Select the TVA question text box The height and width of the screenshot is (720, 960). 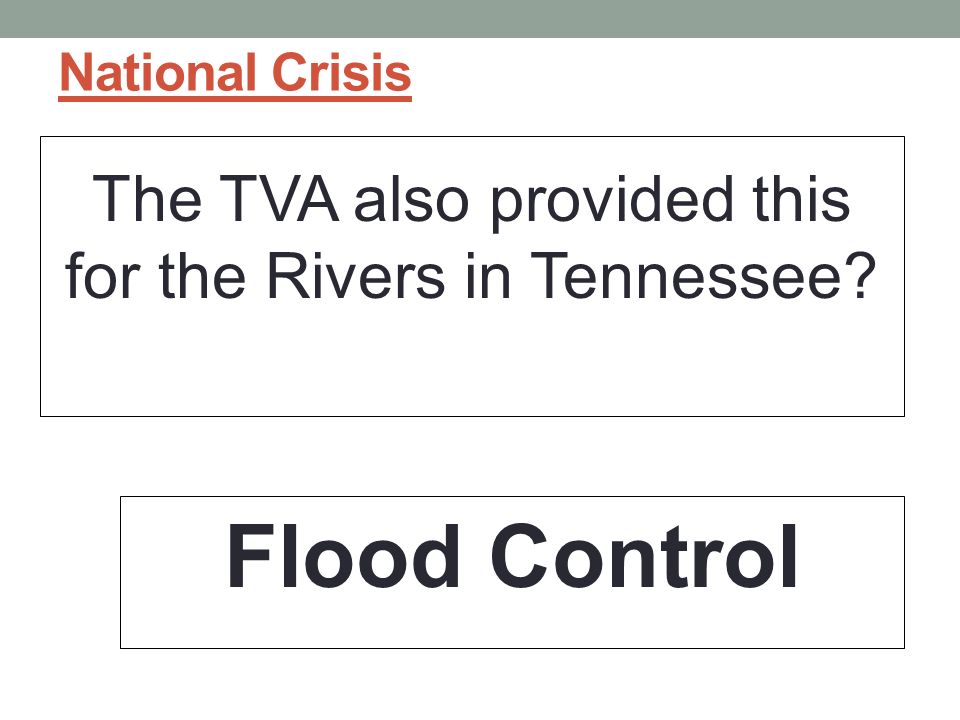(472, 276)
